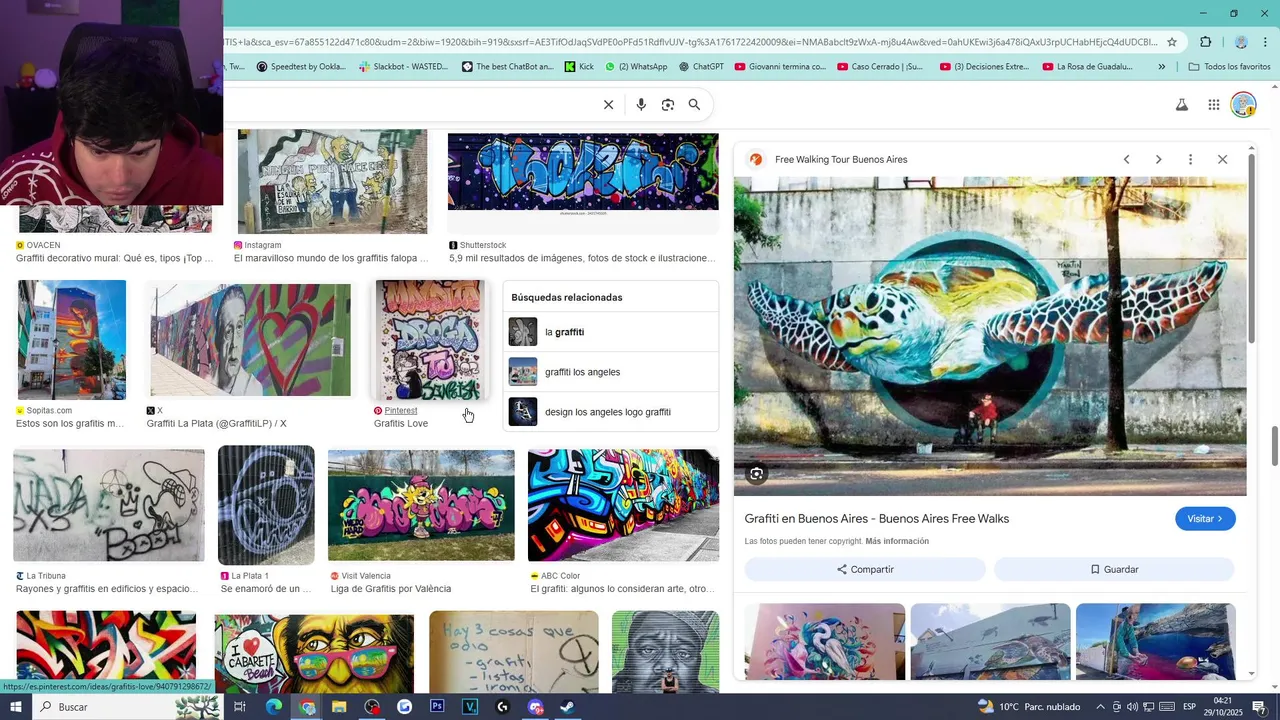This screenshot has width=1280, height=720.
Task: Click 'Liga de Grafitis por València' caption
Action: click(391, 589)
